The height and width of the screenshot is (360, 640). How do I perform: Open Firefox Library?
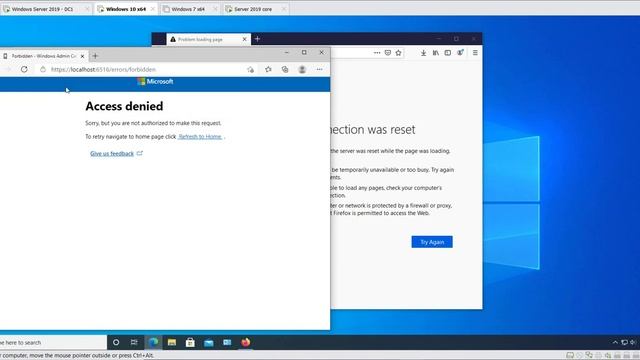point(436,53)
